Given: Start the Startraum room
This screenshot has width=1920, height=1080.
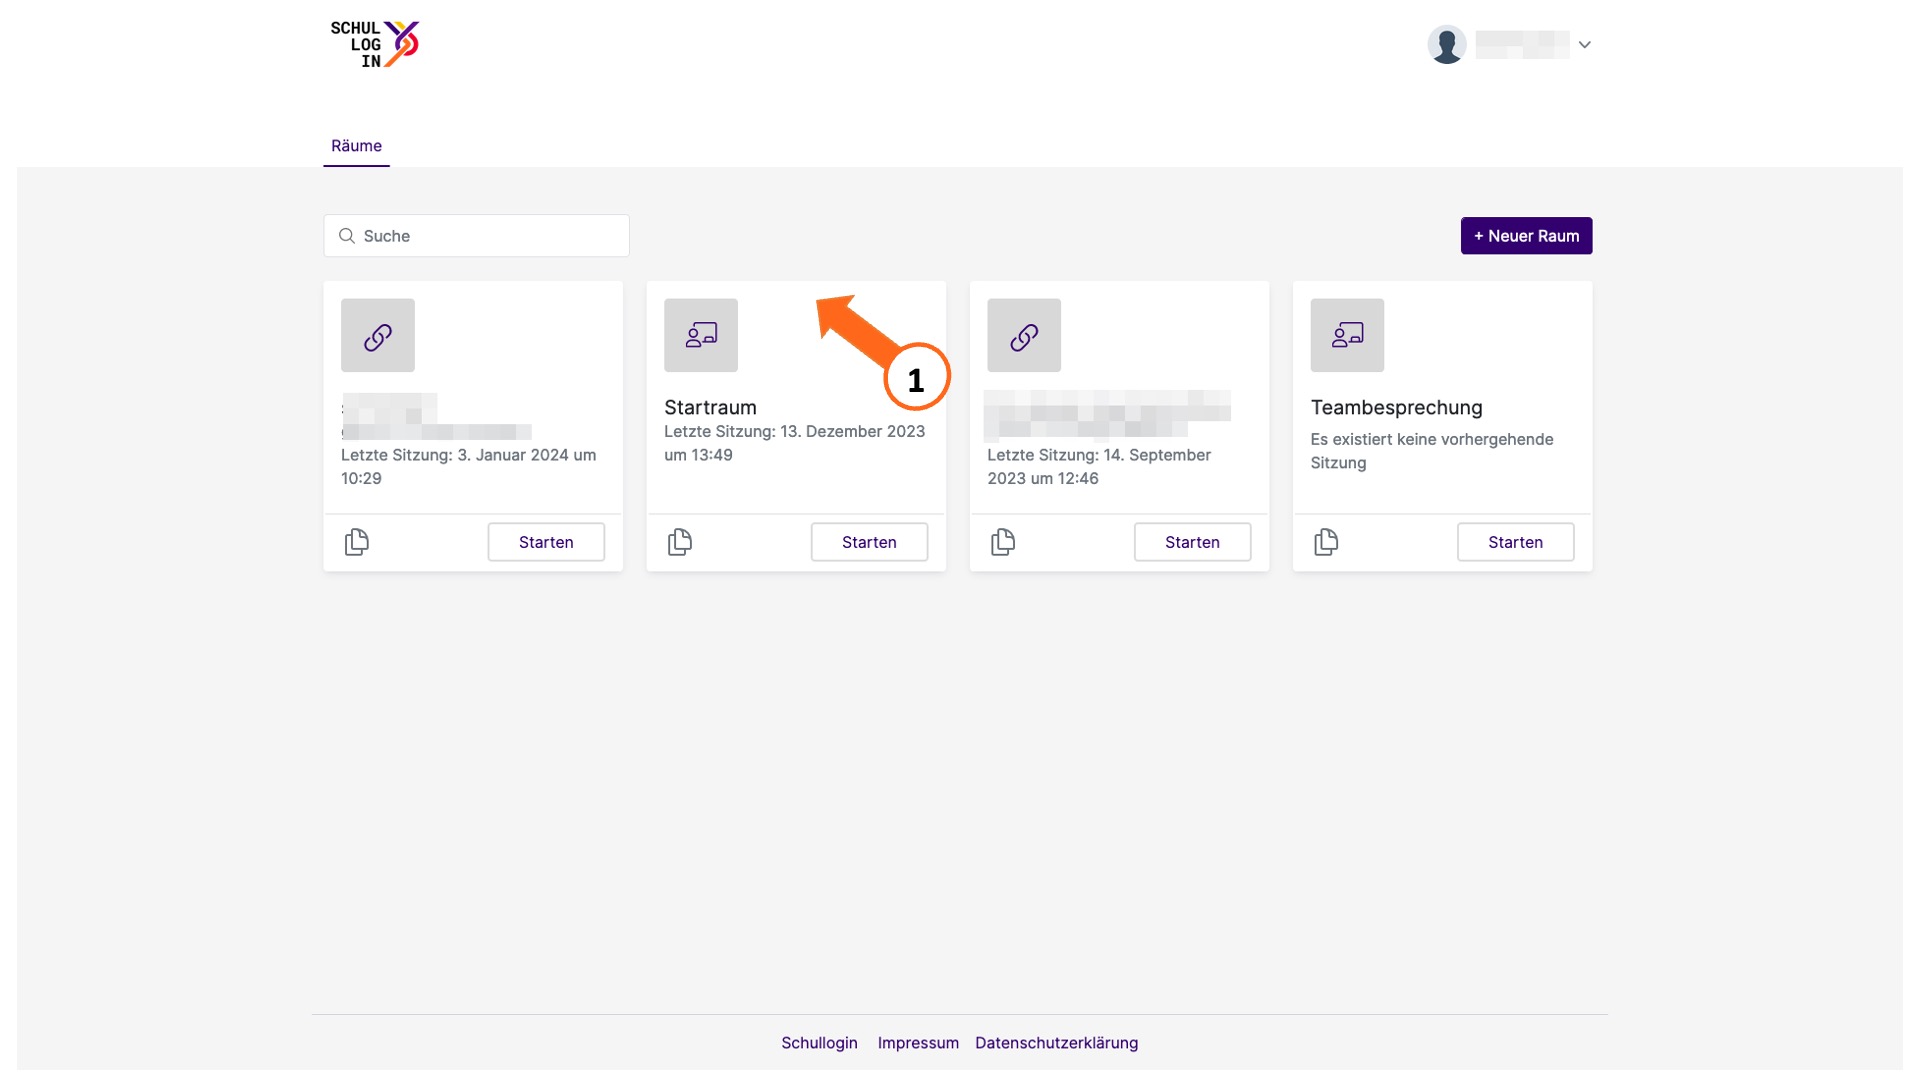Looking at the screenshot, I should pos(869,542).
